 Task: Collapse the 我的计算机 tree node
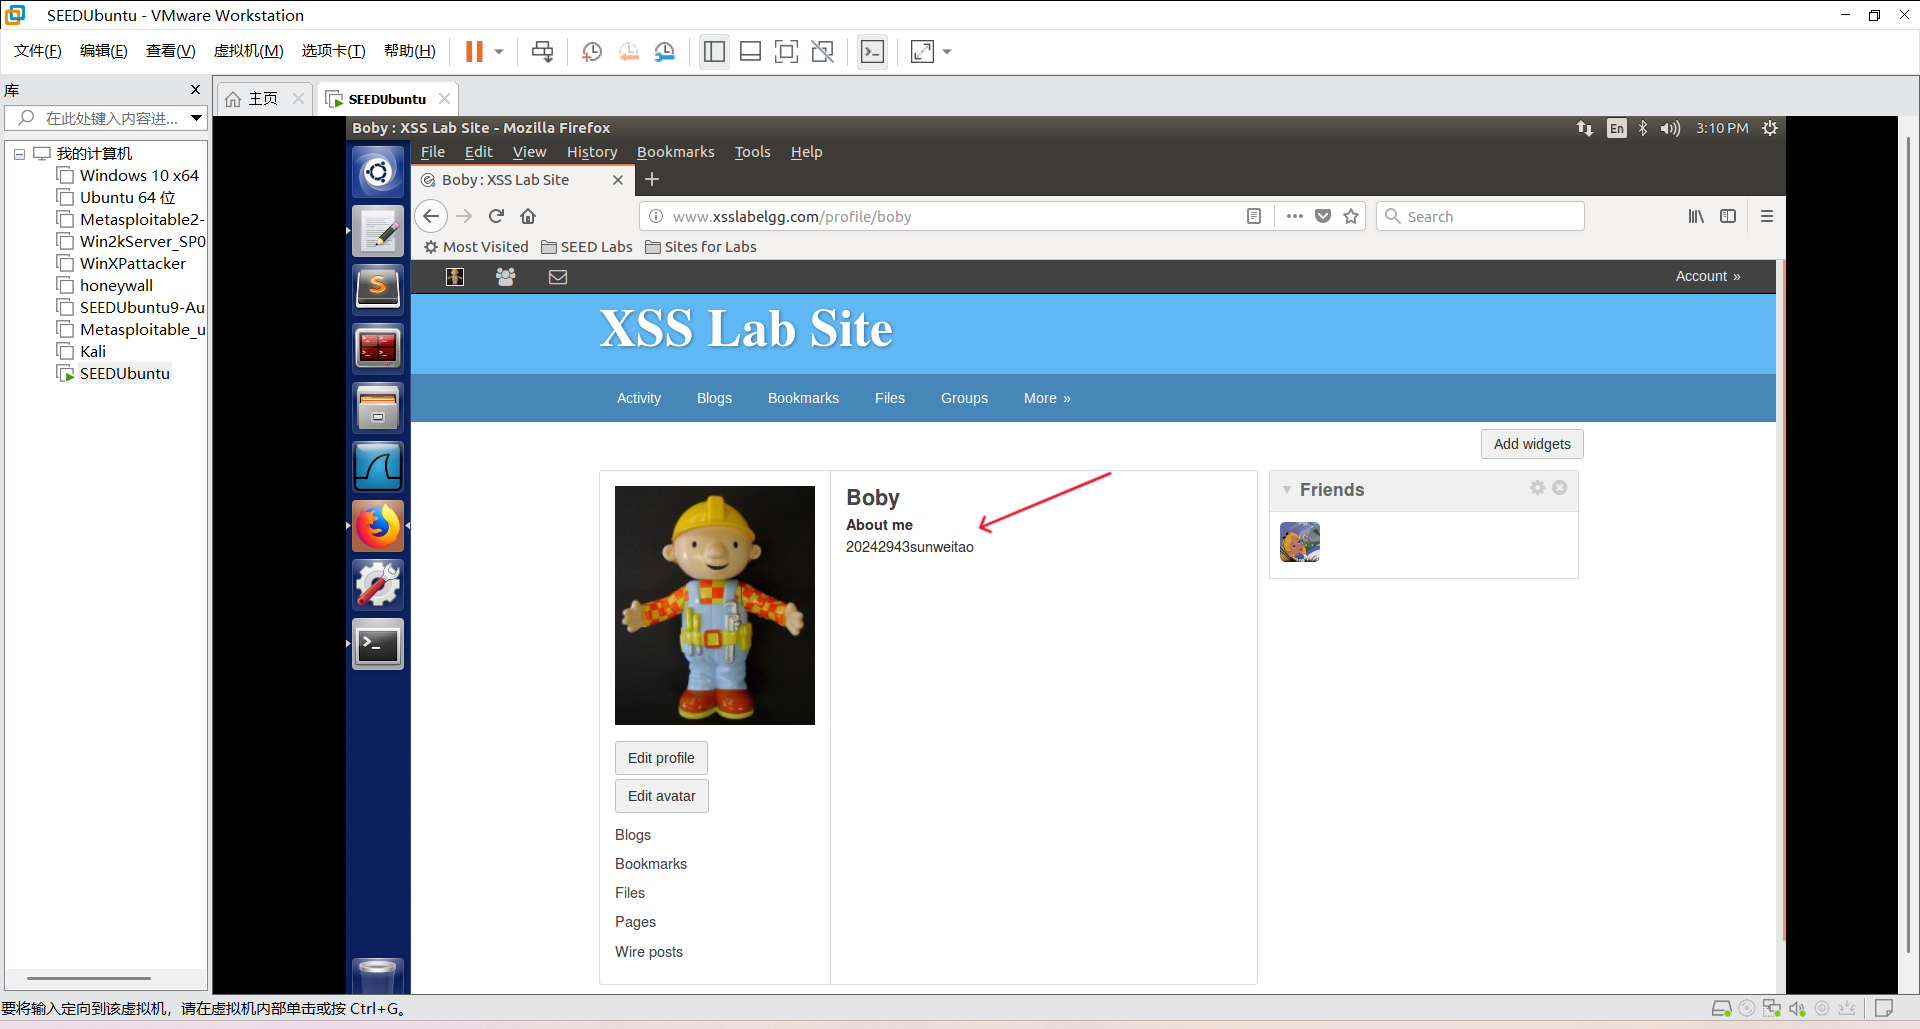point(19,154)
